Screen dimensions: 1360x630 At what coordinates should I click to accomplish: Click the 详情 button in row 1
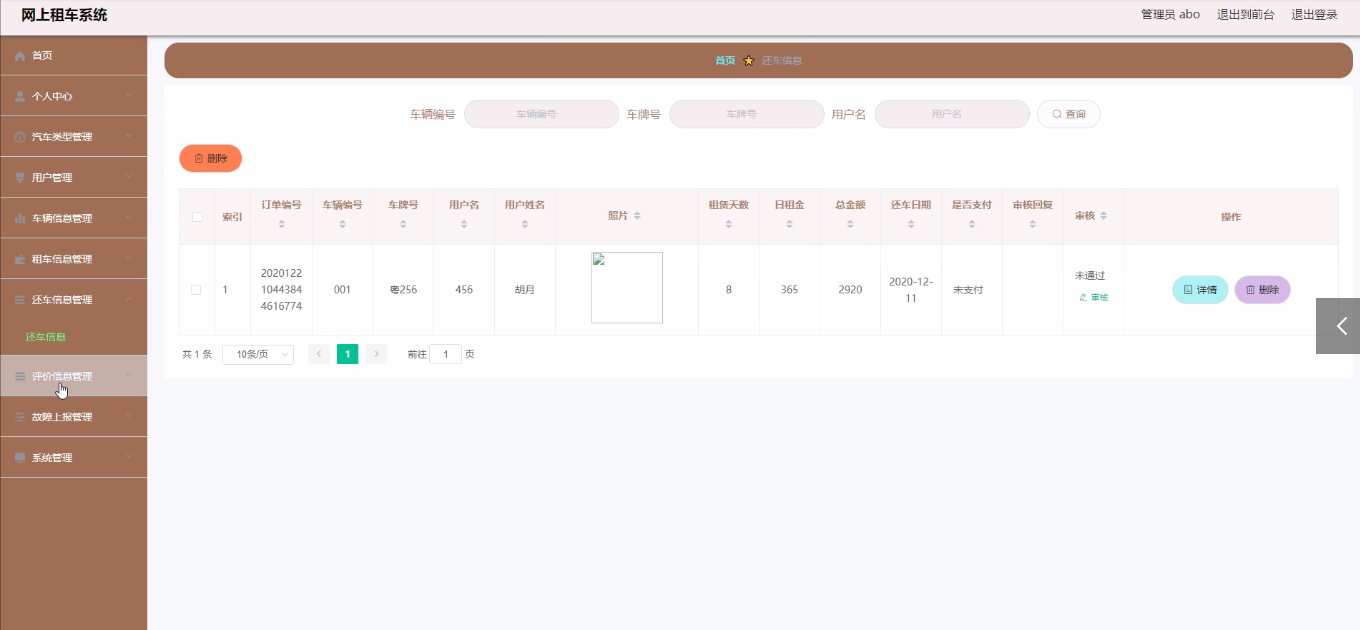(x=1200, y=290)
